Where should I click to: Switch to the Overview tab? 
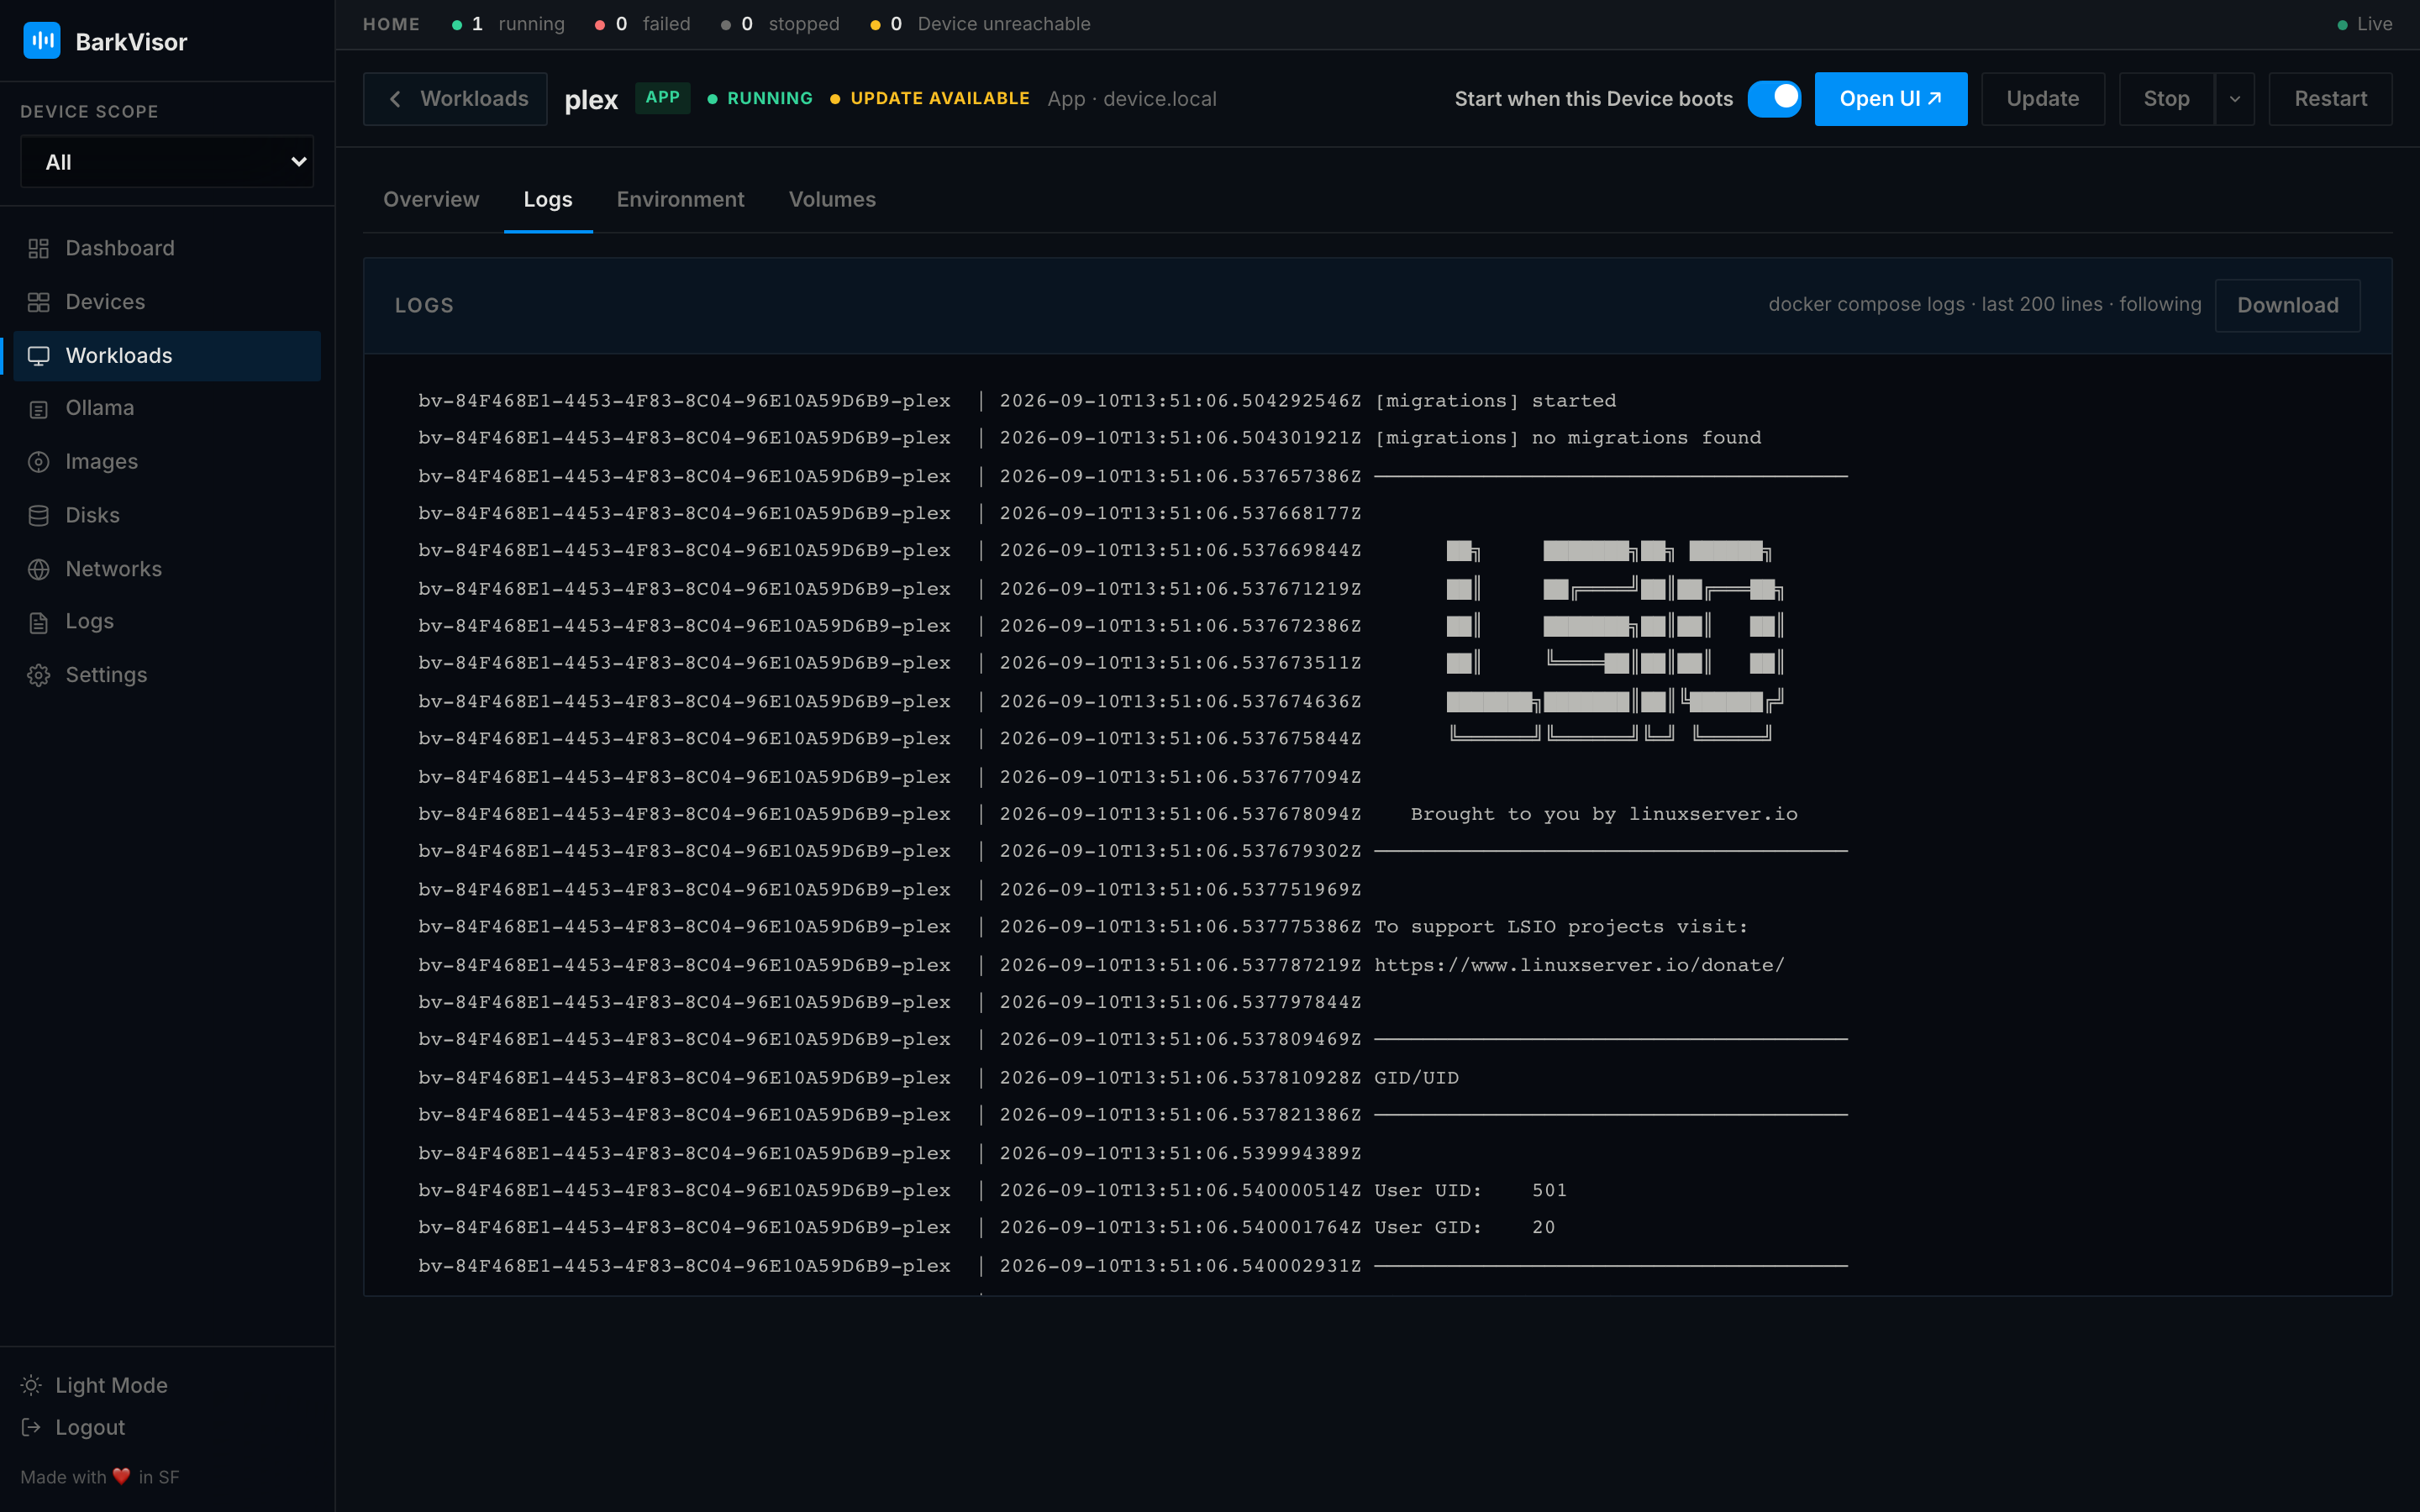[431, 199]
